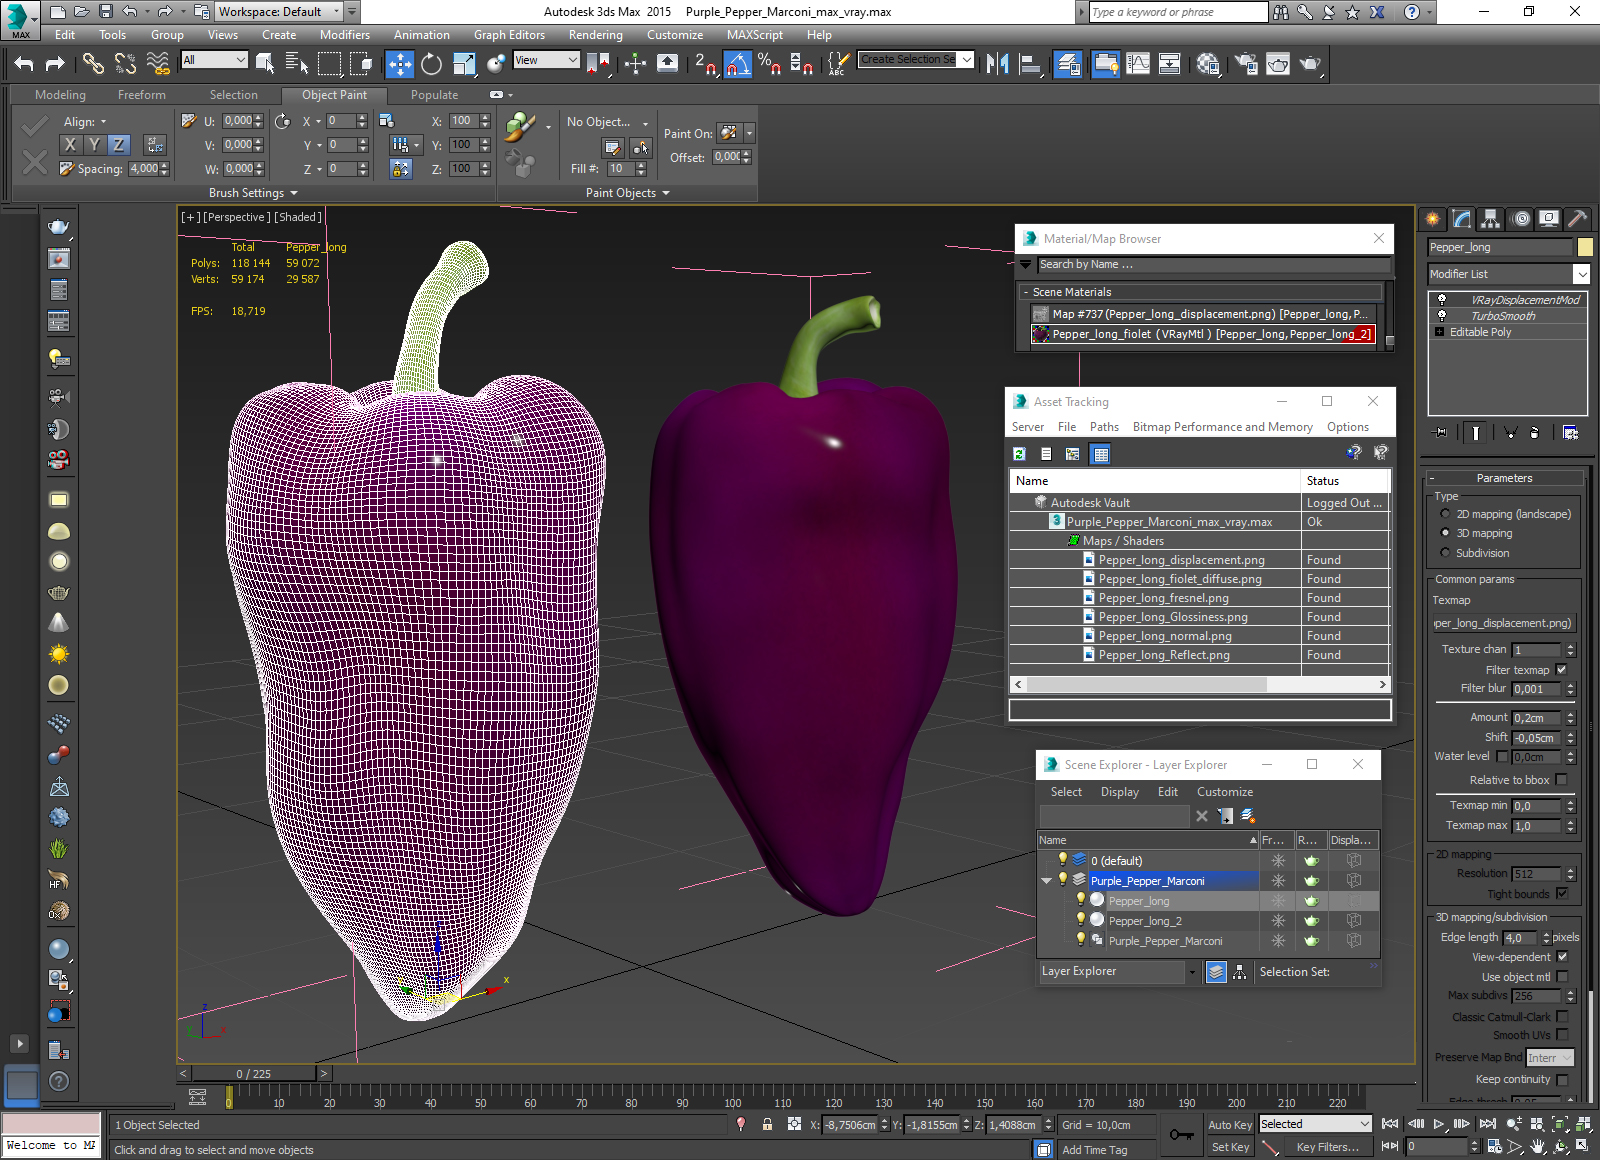Select the 2D mapping (landscape) radio
Screen dimensions: 1600x1160
coord(1445,514)
